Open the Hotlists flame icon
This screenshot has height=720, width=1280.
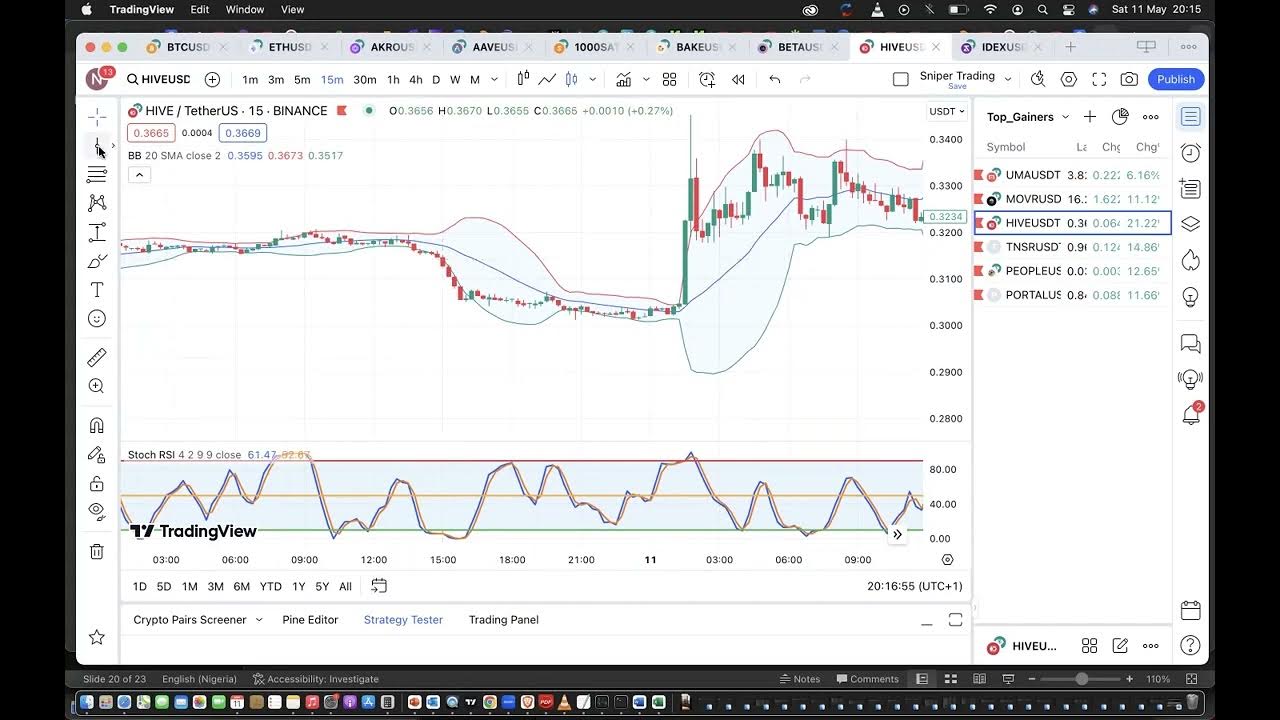(x=1190, y=260)
